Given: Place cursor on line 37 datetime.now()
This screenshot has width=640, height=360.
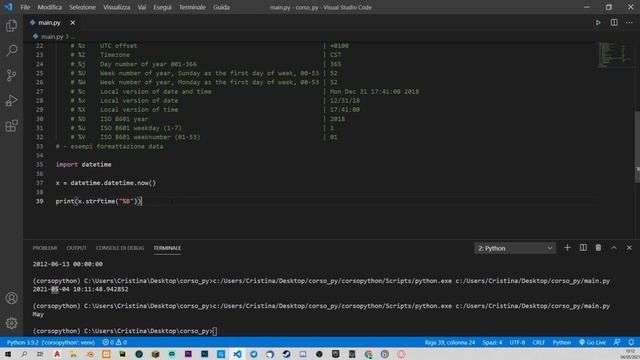Looking at the screenshot, I should point(106,183).
